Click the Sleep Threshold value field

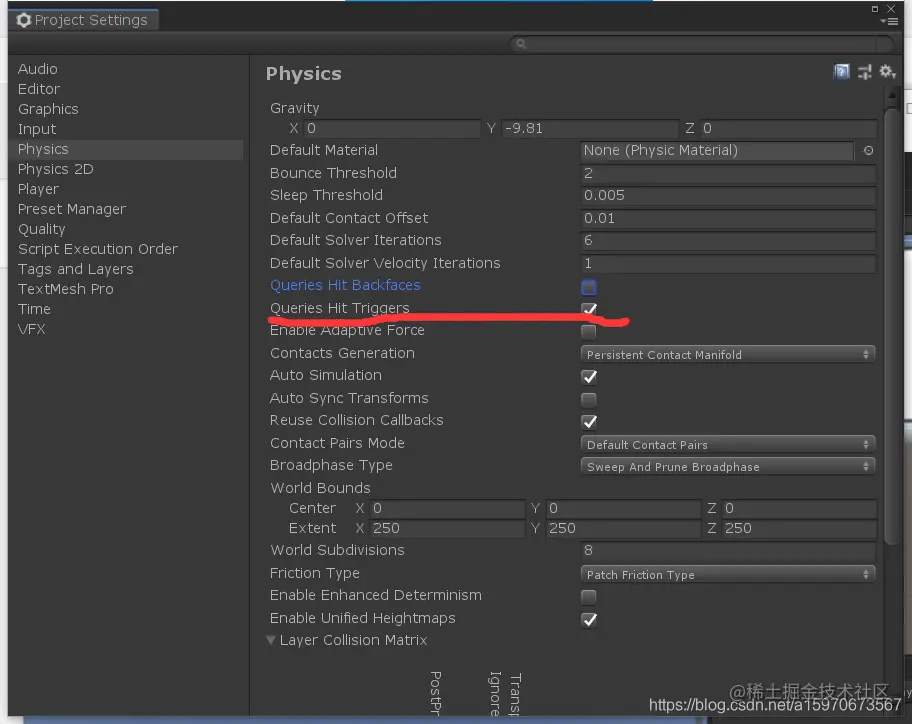[x=728, y=195]
